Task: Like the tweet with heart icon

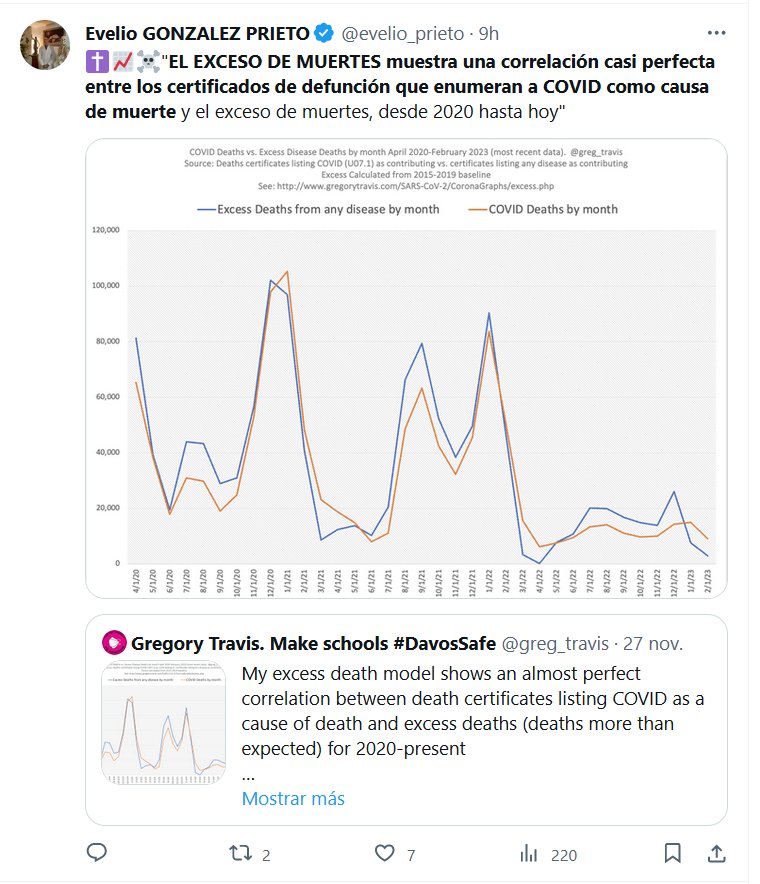Action: tap(385, 853)
